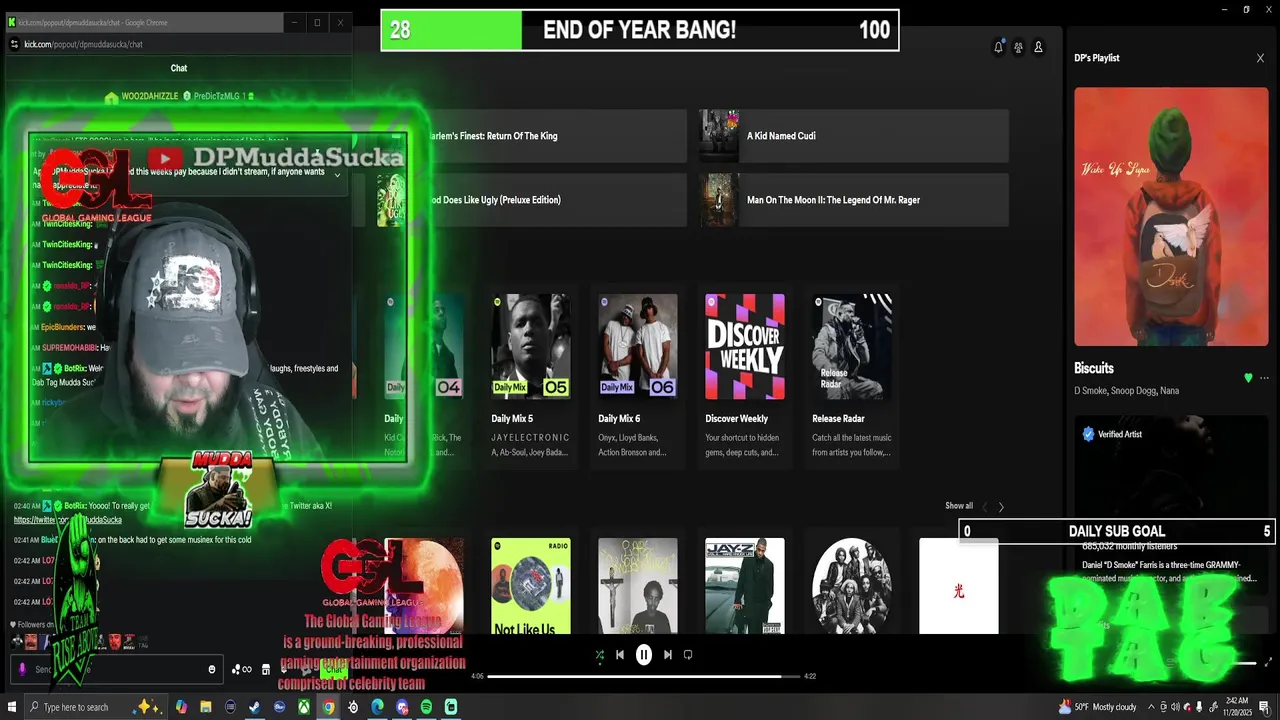Open the weather widget Mostly cloudy
The width and height of the screenshot is (1280, 720).
pyautogui.click(x=1098, y=707)
